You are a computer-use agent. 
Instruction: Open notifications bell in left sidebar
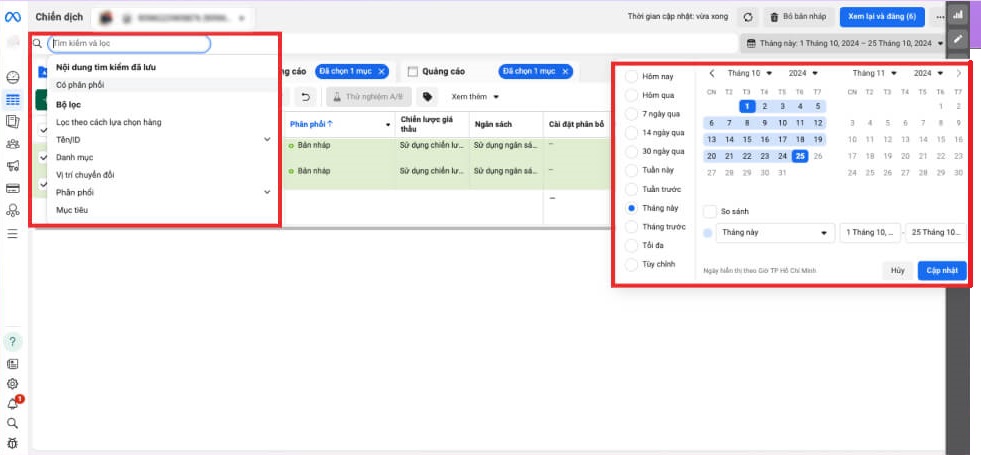[x=13, y=404]
